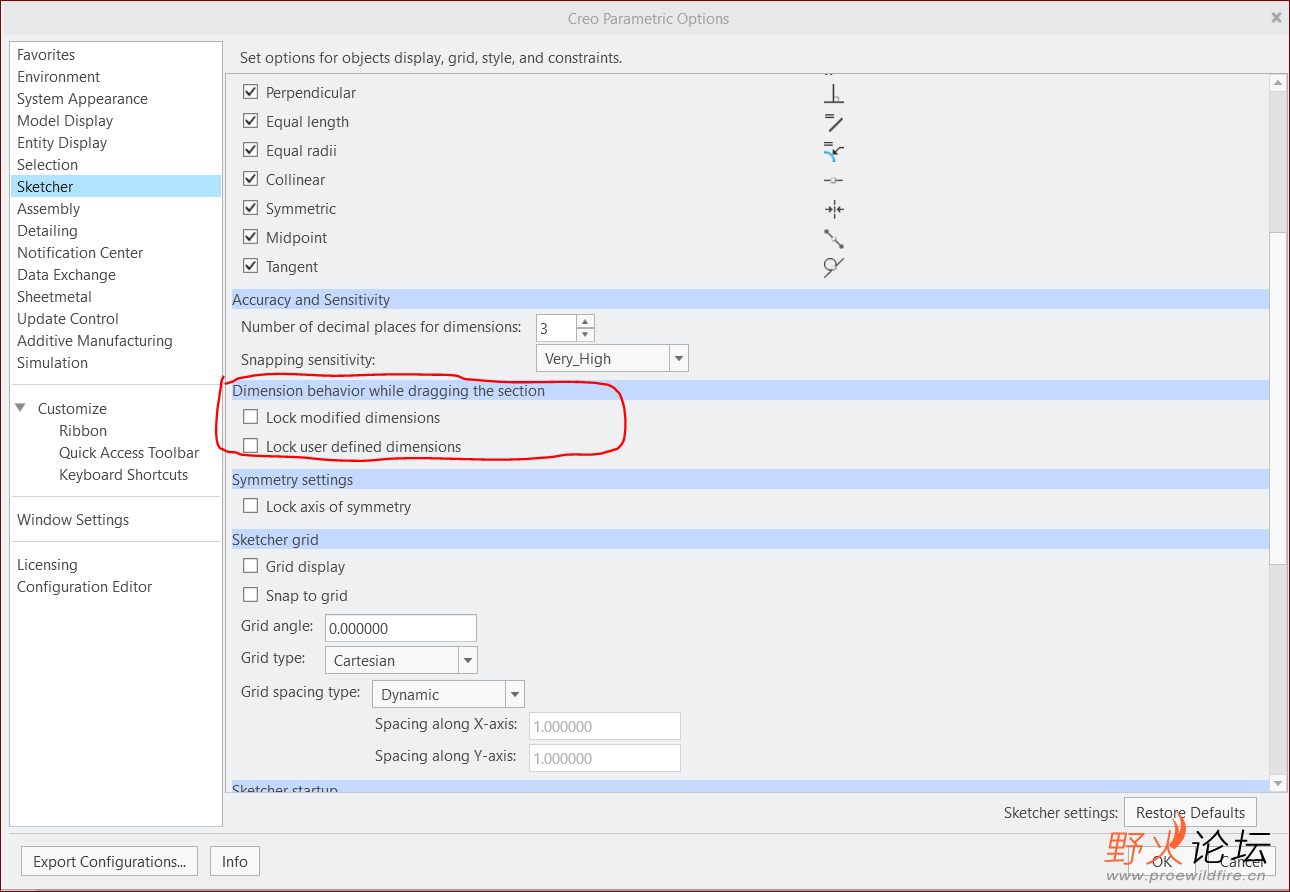Image resolution: width=1290 pixels, height=892 pixels.
Task: Click the Spacing along Y-axis field
Action: point(605,758)
